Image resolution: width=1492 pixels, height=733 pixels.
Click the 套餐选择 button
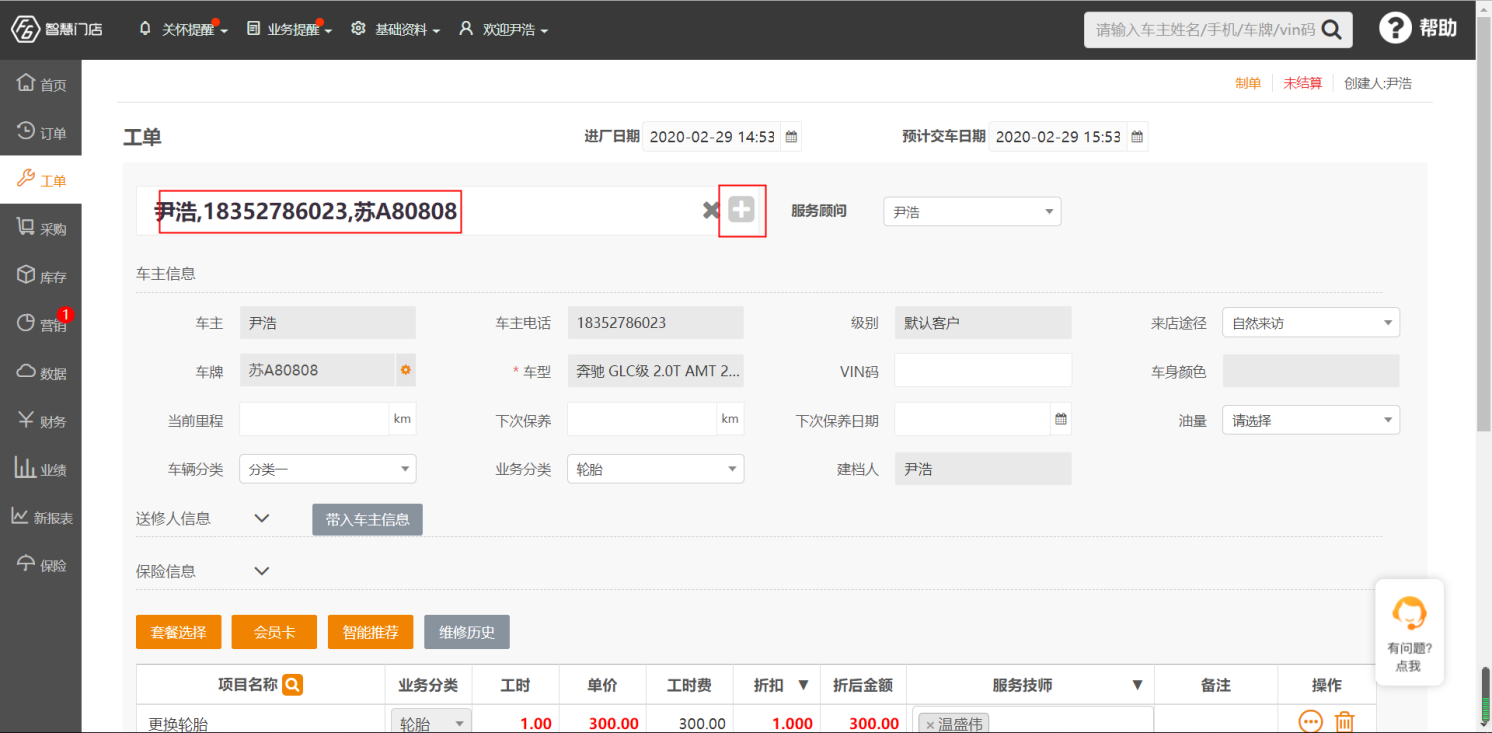179,632
